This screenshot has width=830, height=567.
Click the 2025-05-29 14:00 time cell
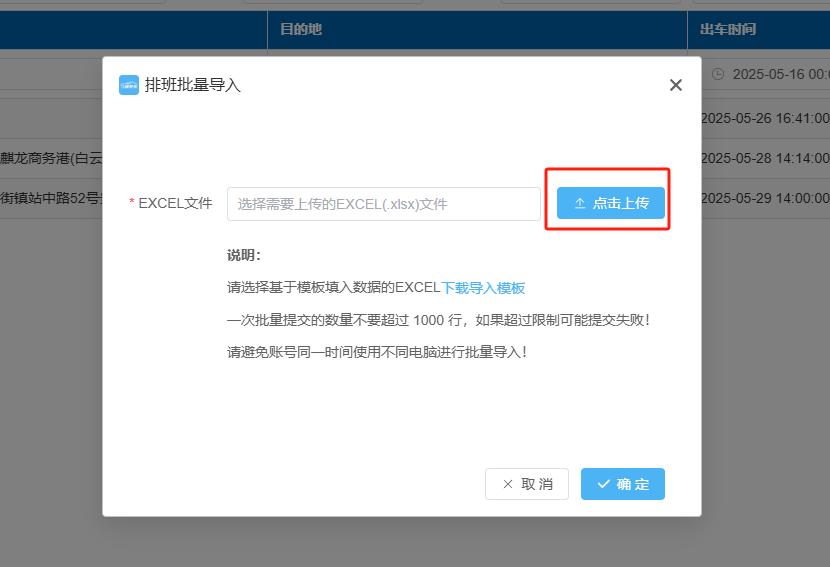pos(765,198)
